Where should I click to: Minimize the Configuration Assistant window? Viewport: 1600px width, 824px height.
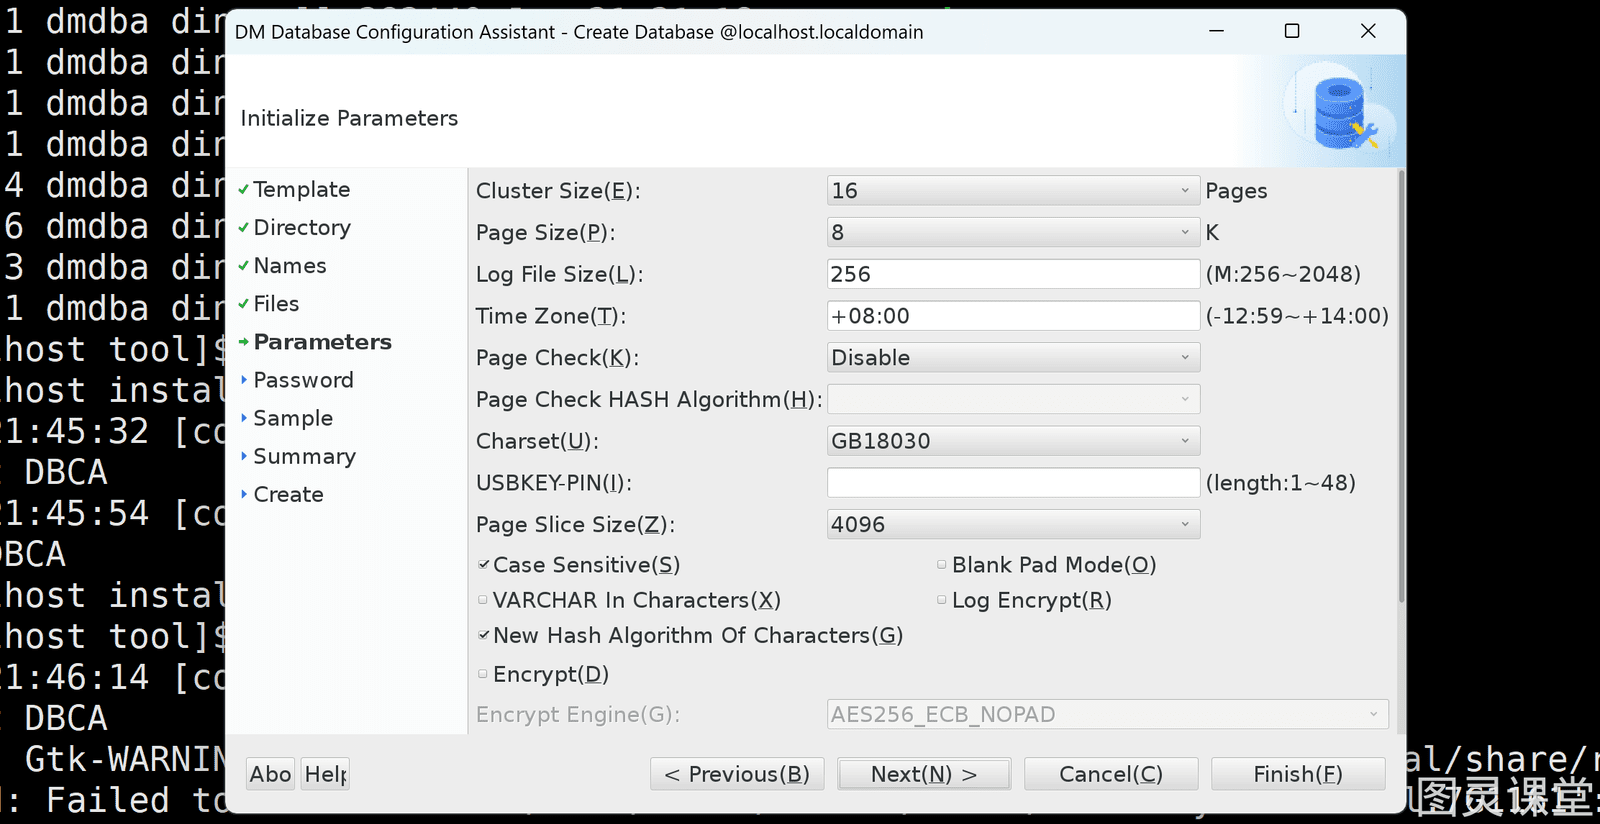click(1216, 31)
